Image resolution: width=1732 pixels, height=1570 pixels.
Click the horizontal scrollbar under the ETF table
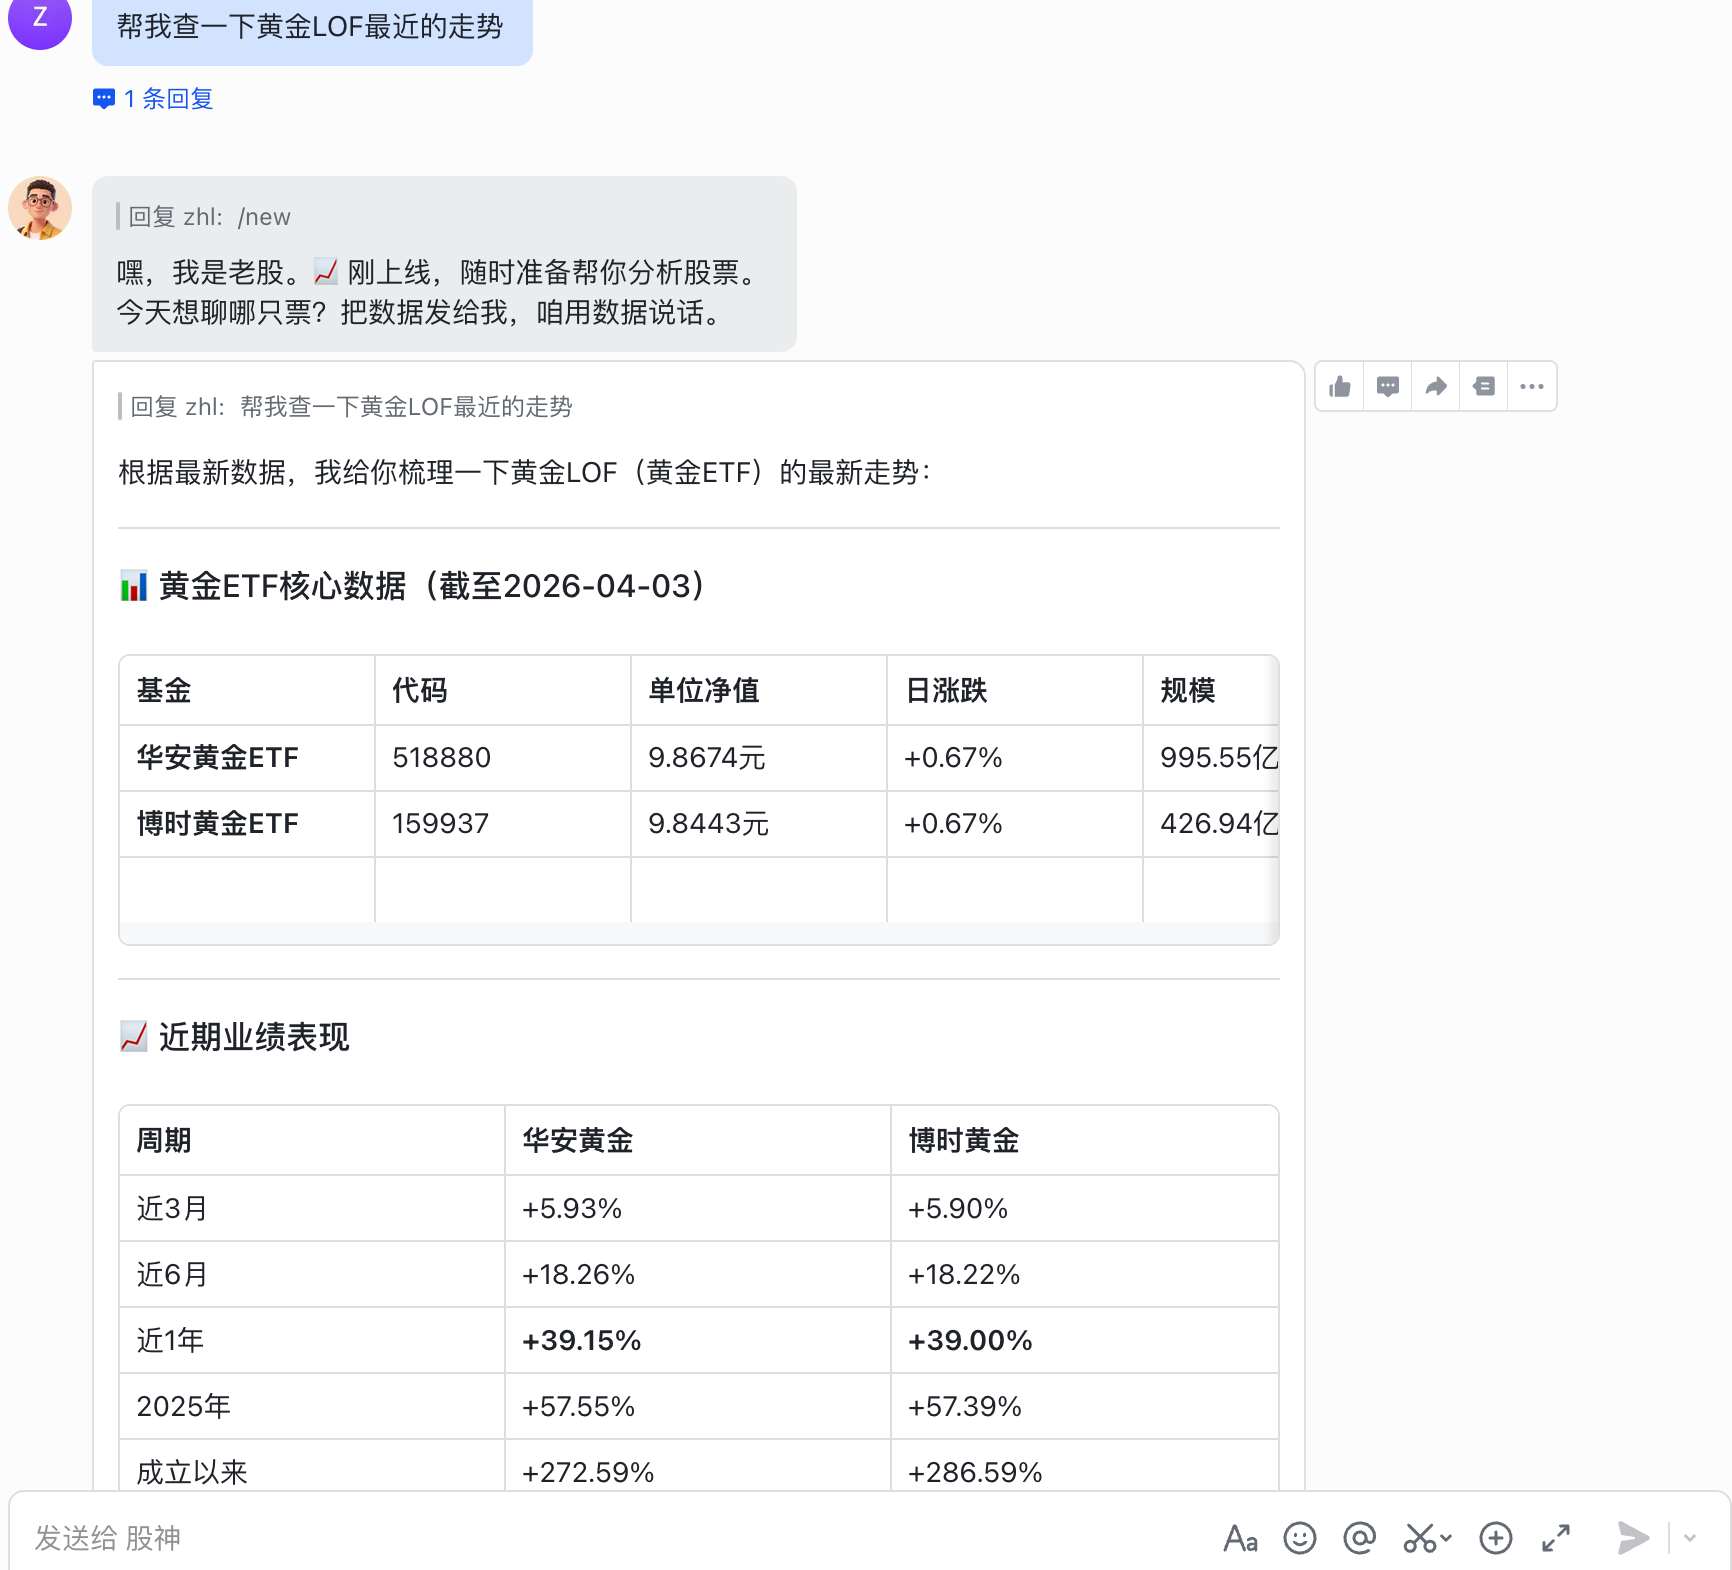click(698, 934)
